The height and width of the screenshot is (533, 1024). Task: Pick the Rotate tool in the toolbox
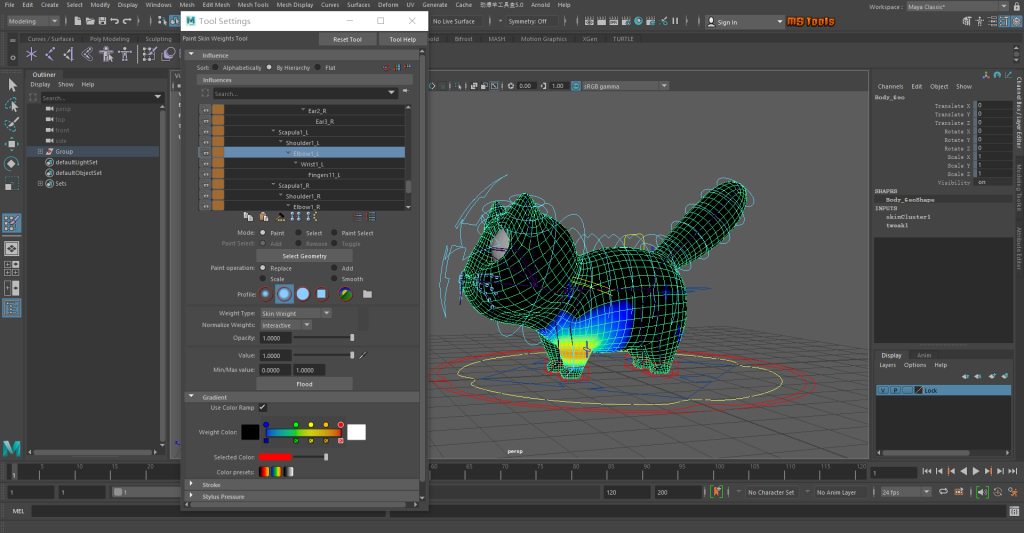(x=12, y=163)
